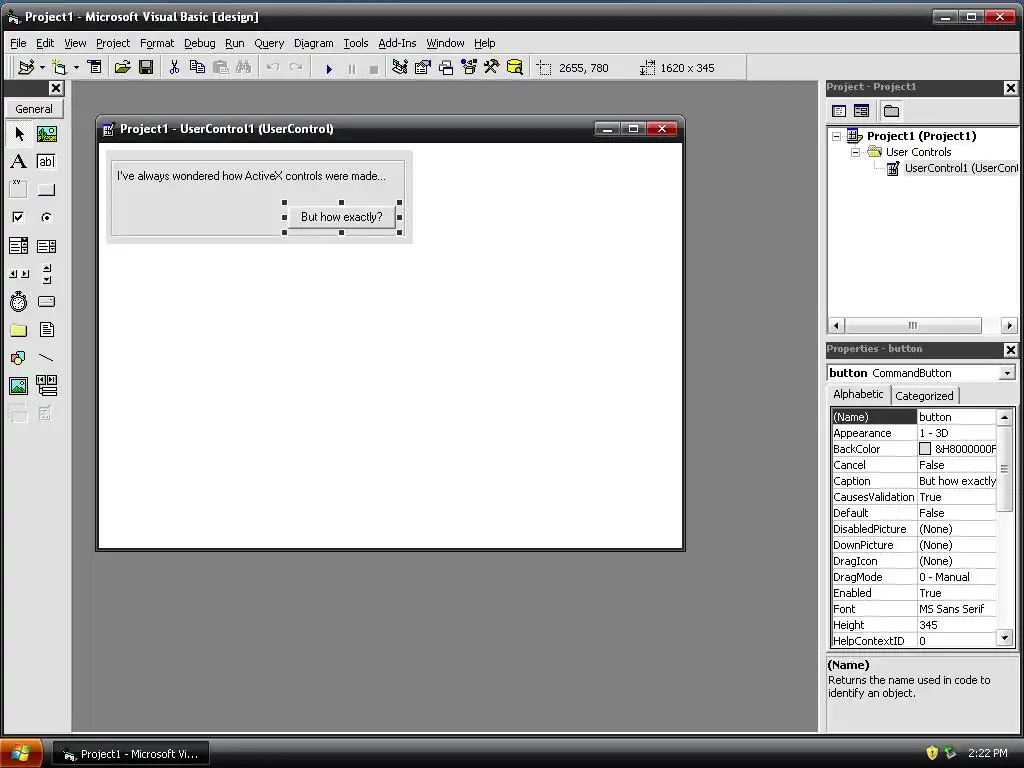Select the DirListBox folder tool
The height and width of the screenshot is (768, 1024).
[18, 330]
